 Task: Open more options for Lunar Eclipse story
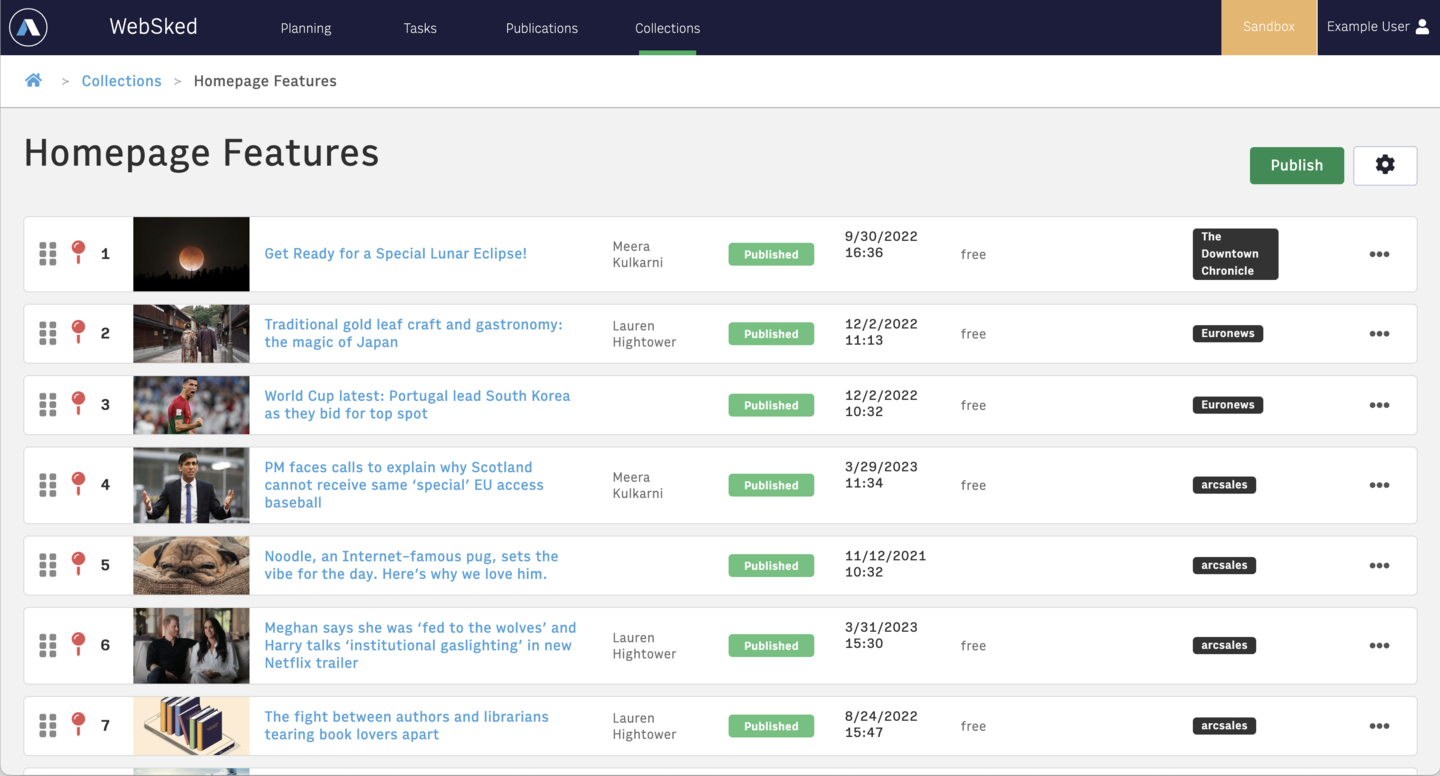tap(1379, 254)
